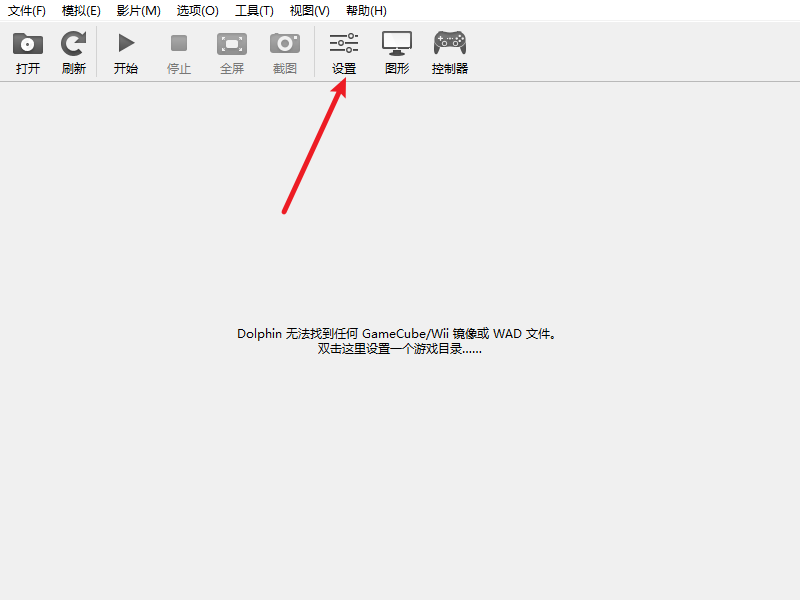Refresh the game list with 刷新
This screenshot has height=600, width=800.
click(73, 53)
